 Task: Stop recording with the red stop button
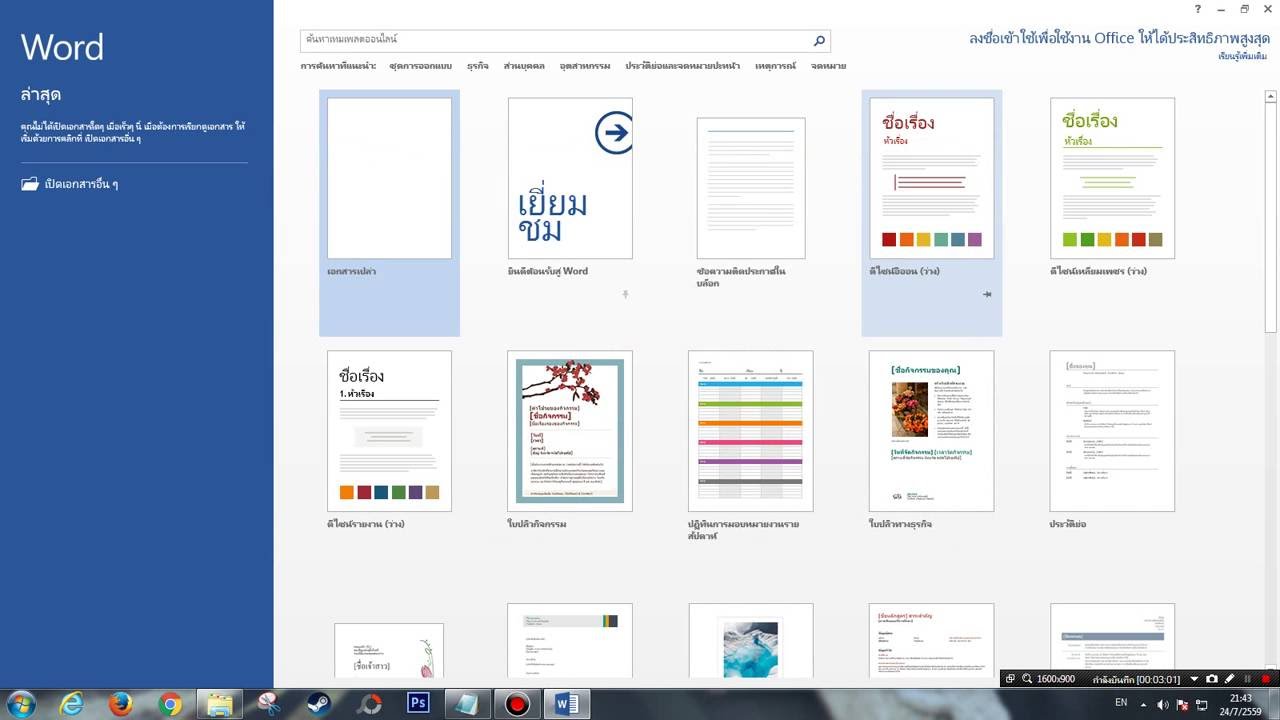click(x=1266, y=679)
